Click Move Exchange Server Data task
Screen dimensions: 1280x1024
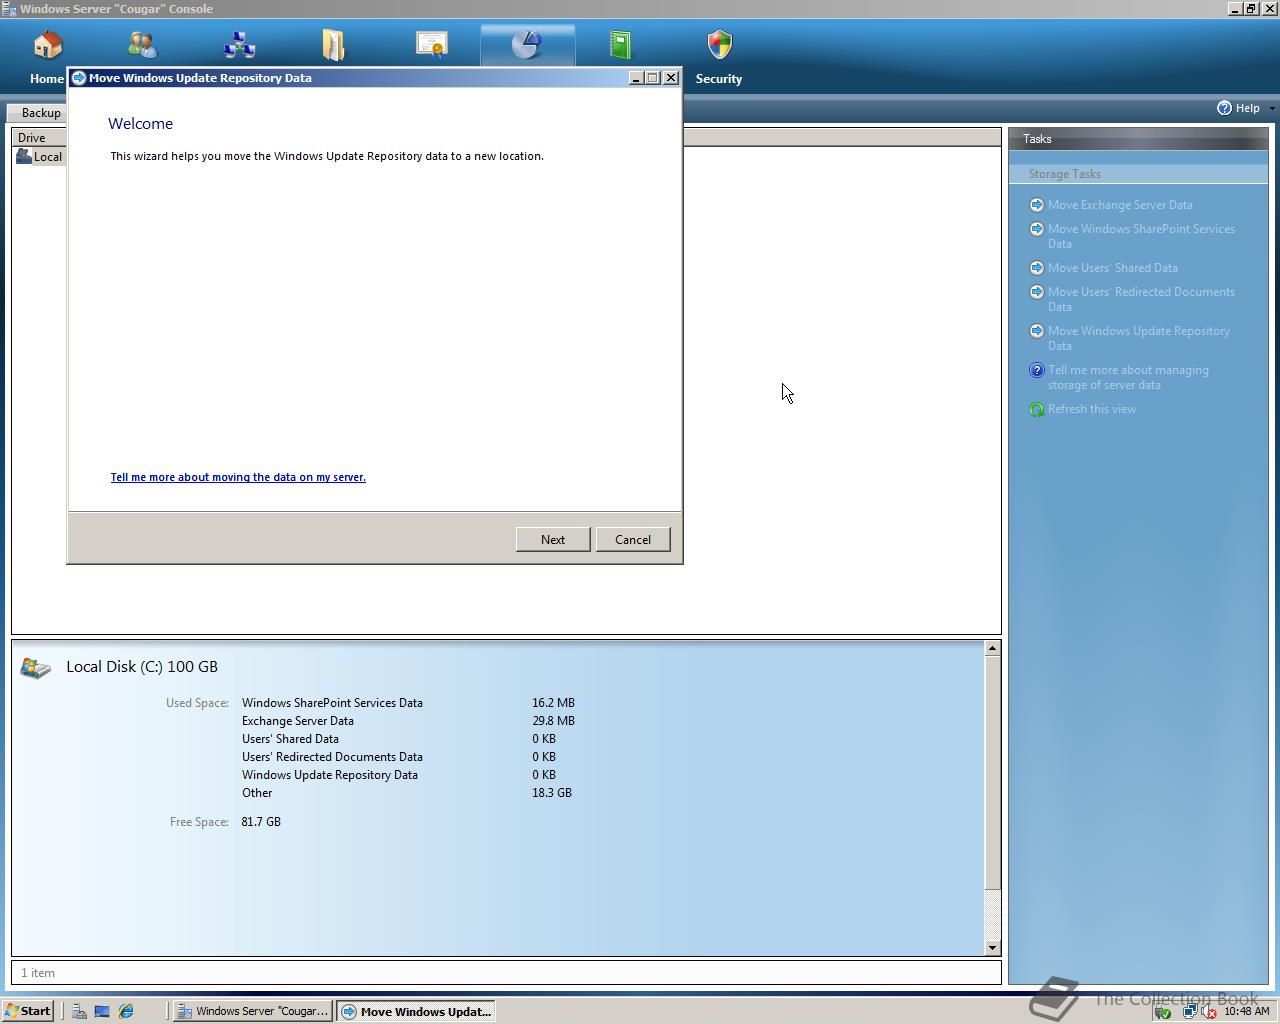(x=1120, y=205)
